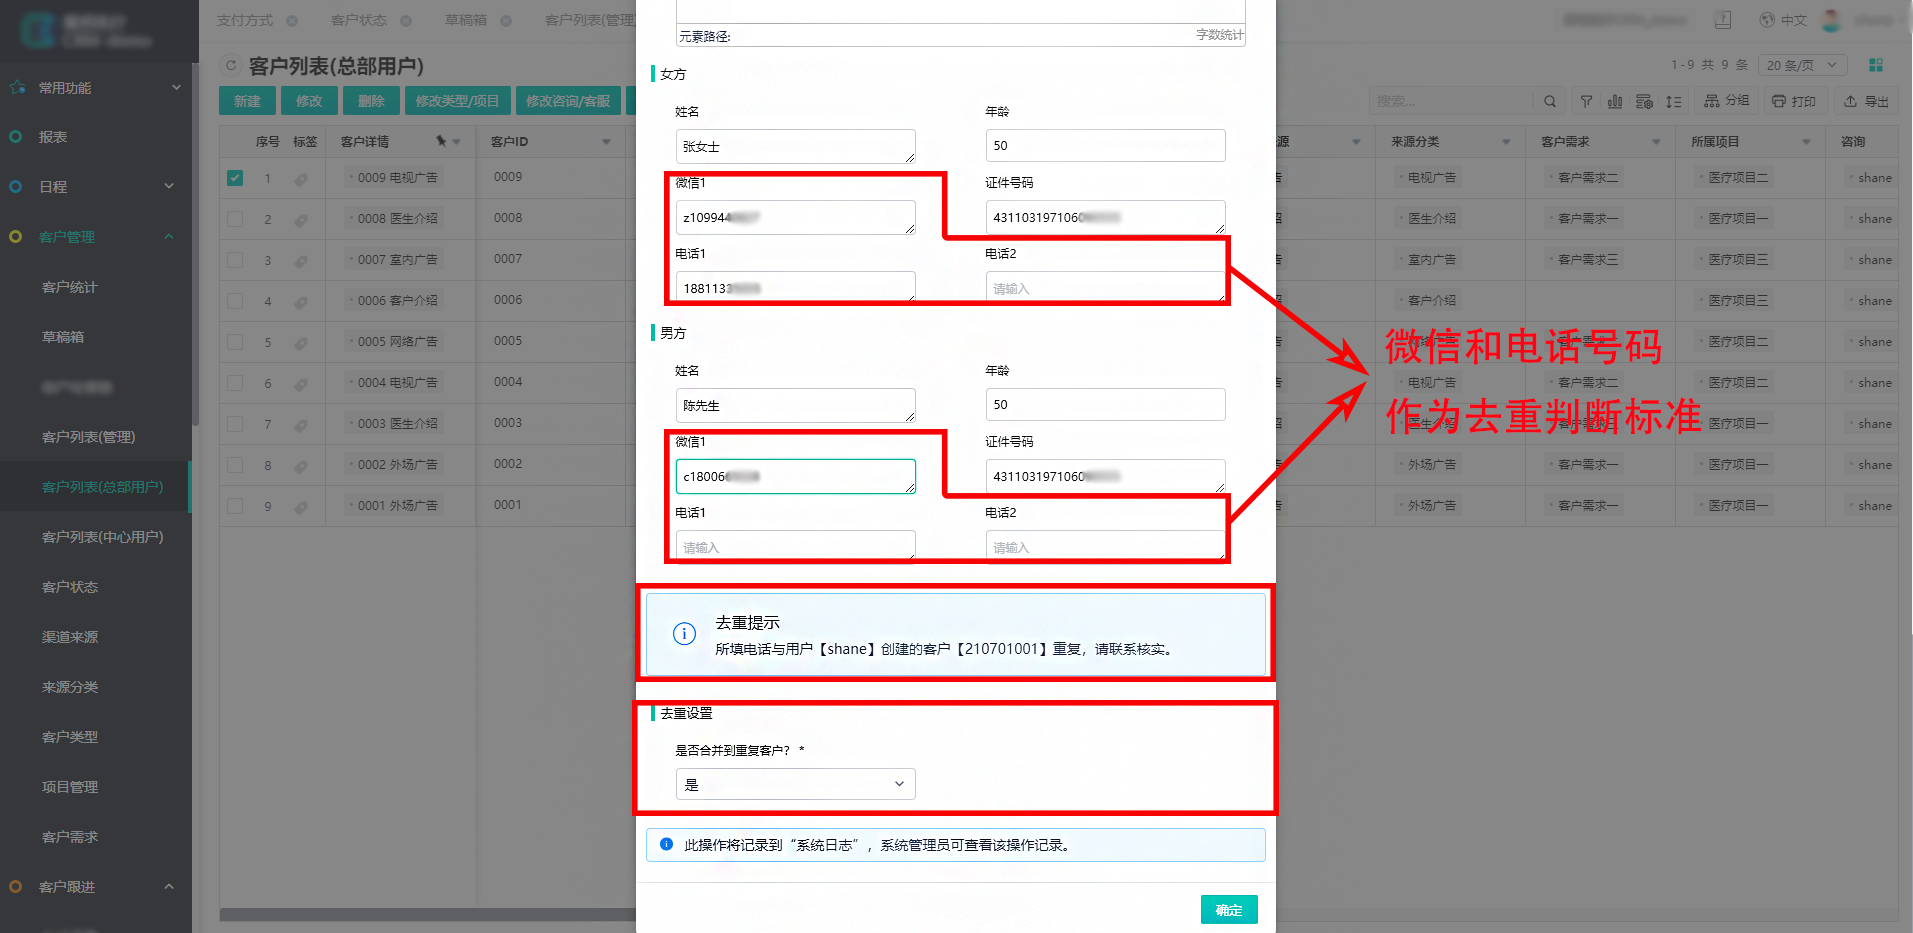1913x933 pixels.
Task: Click the 导出 export button
Action: pyautogui.click(x=1866, y=101)
